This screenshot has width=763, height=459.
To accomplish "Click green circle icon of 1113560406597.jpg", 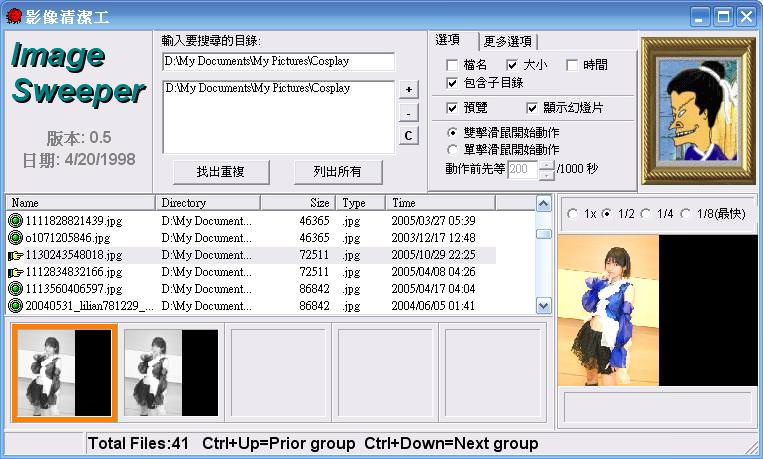I will 16,289.
